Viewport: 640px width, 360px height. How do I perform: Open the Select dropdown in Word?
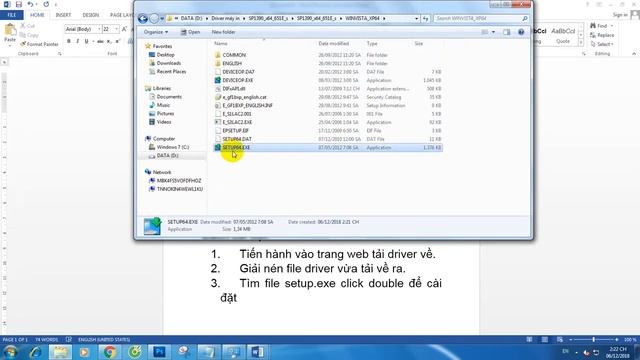(x=602, y=44)
